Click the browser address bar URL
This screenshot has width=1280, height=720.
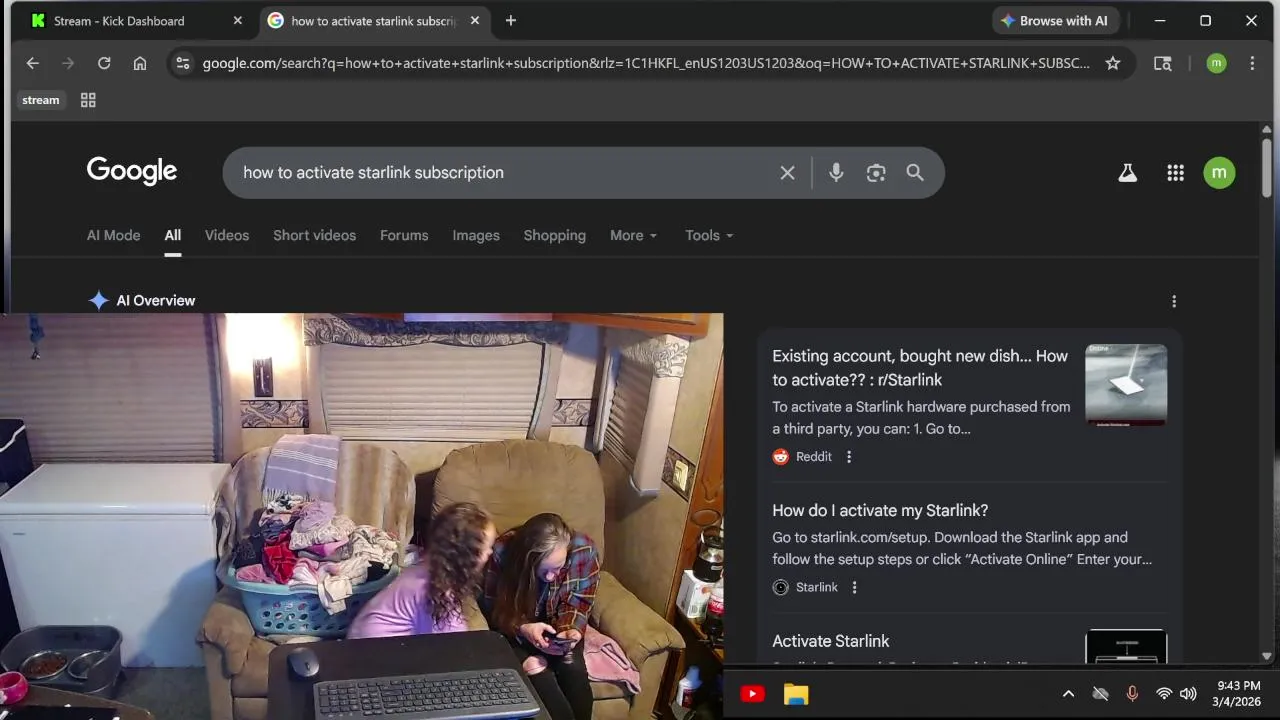[x=646, y=63]
